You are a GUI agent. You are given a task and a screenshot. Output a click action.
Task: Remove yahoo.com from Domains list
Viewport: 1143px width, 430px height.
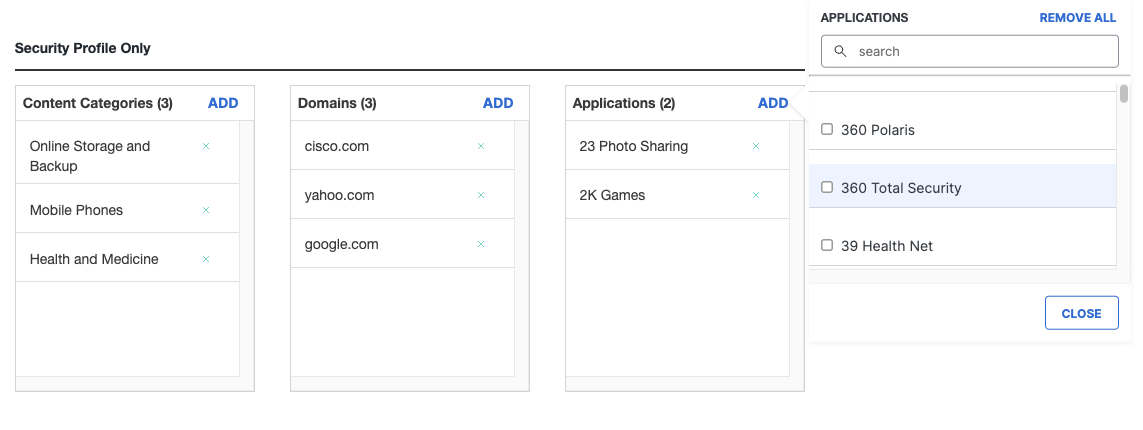pyautogui.click(x=480, y=195)
